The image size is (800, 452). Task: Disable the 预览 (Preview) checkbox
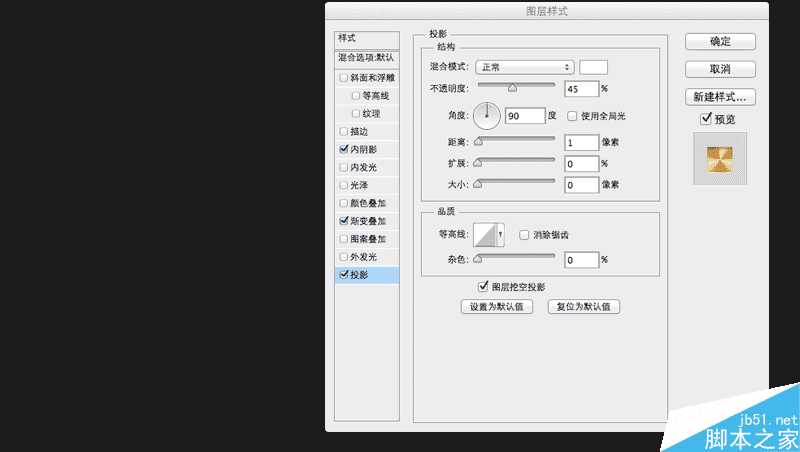click(706, 119)
